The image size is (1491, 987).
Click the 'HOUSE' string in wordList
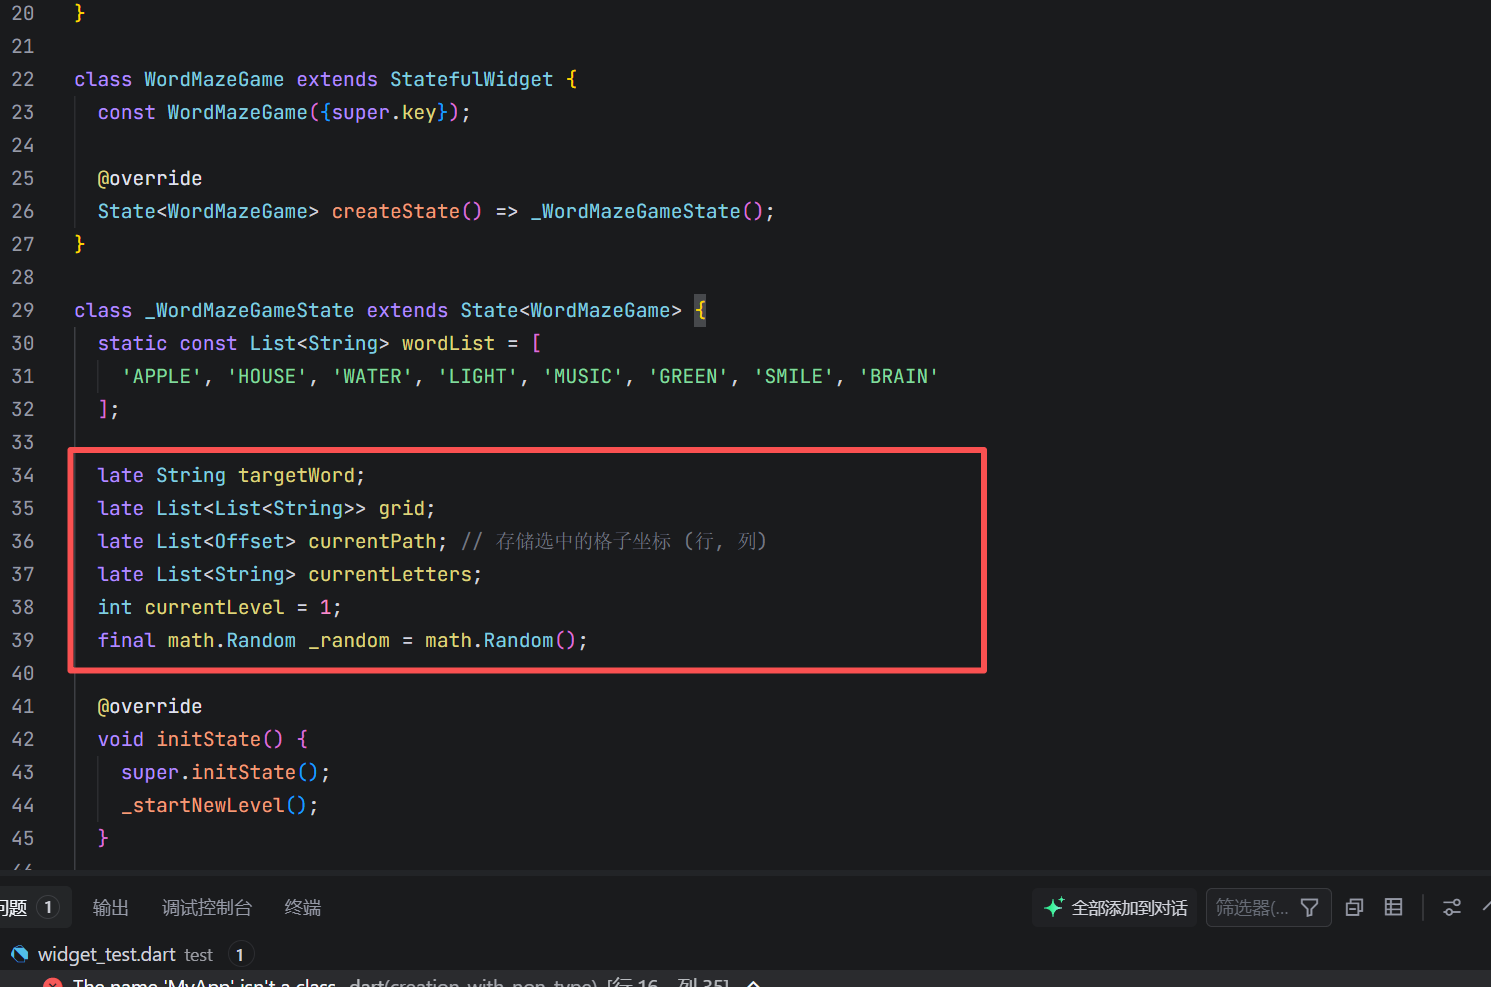click(267, 376)
